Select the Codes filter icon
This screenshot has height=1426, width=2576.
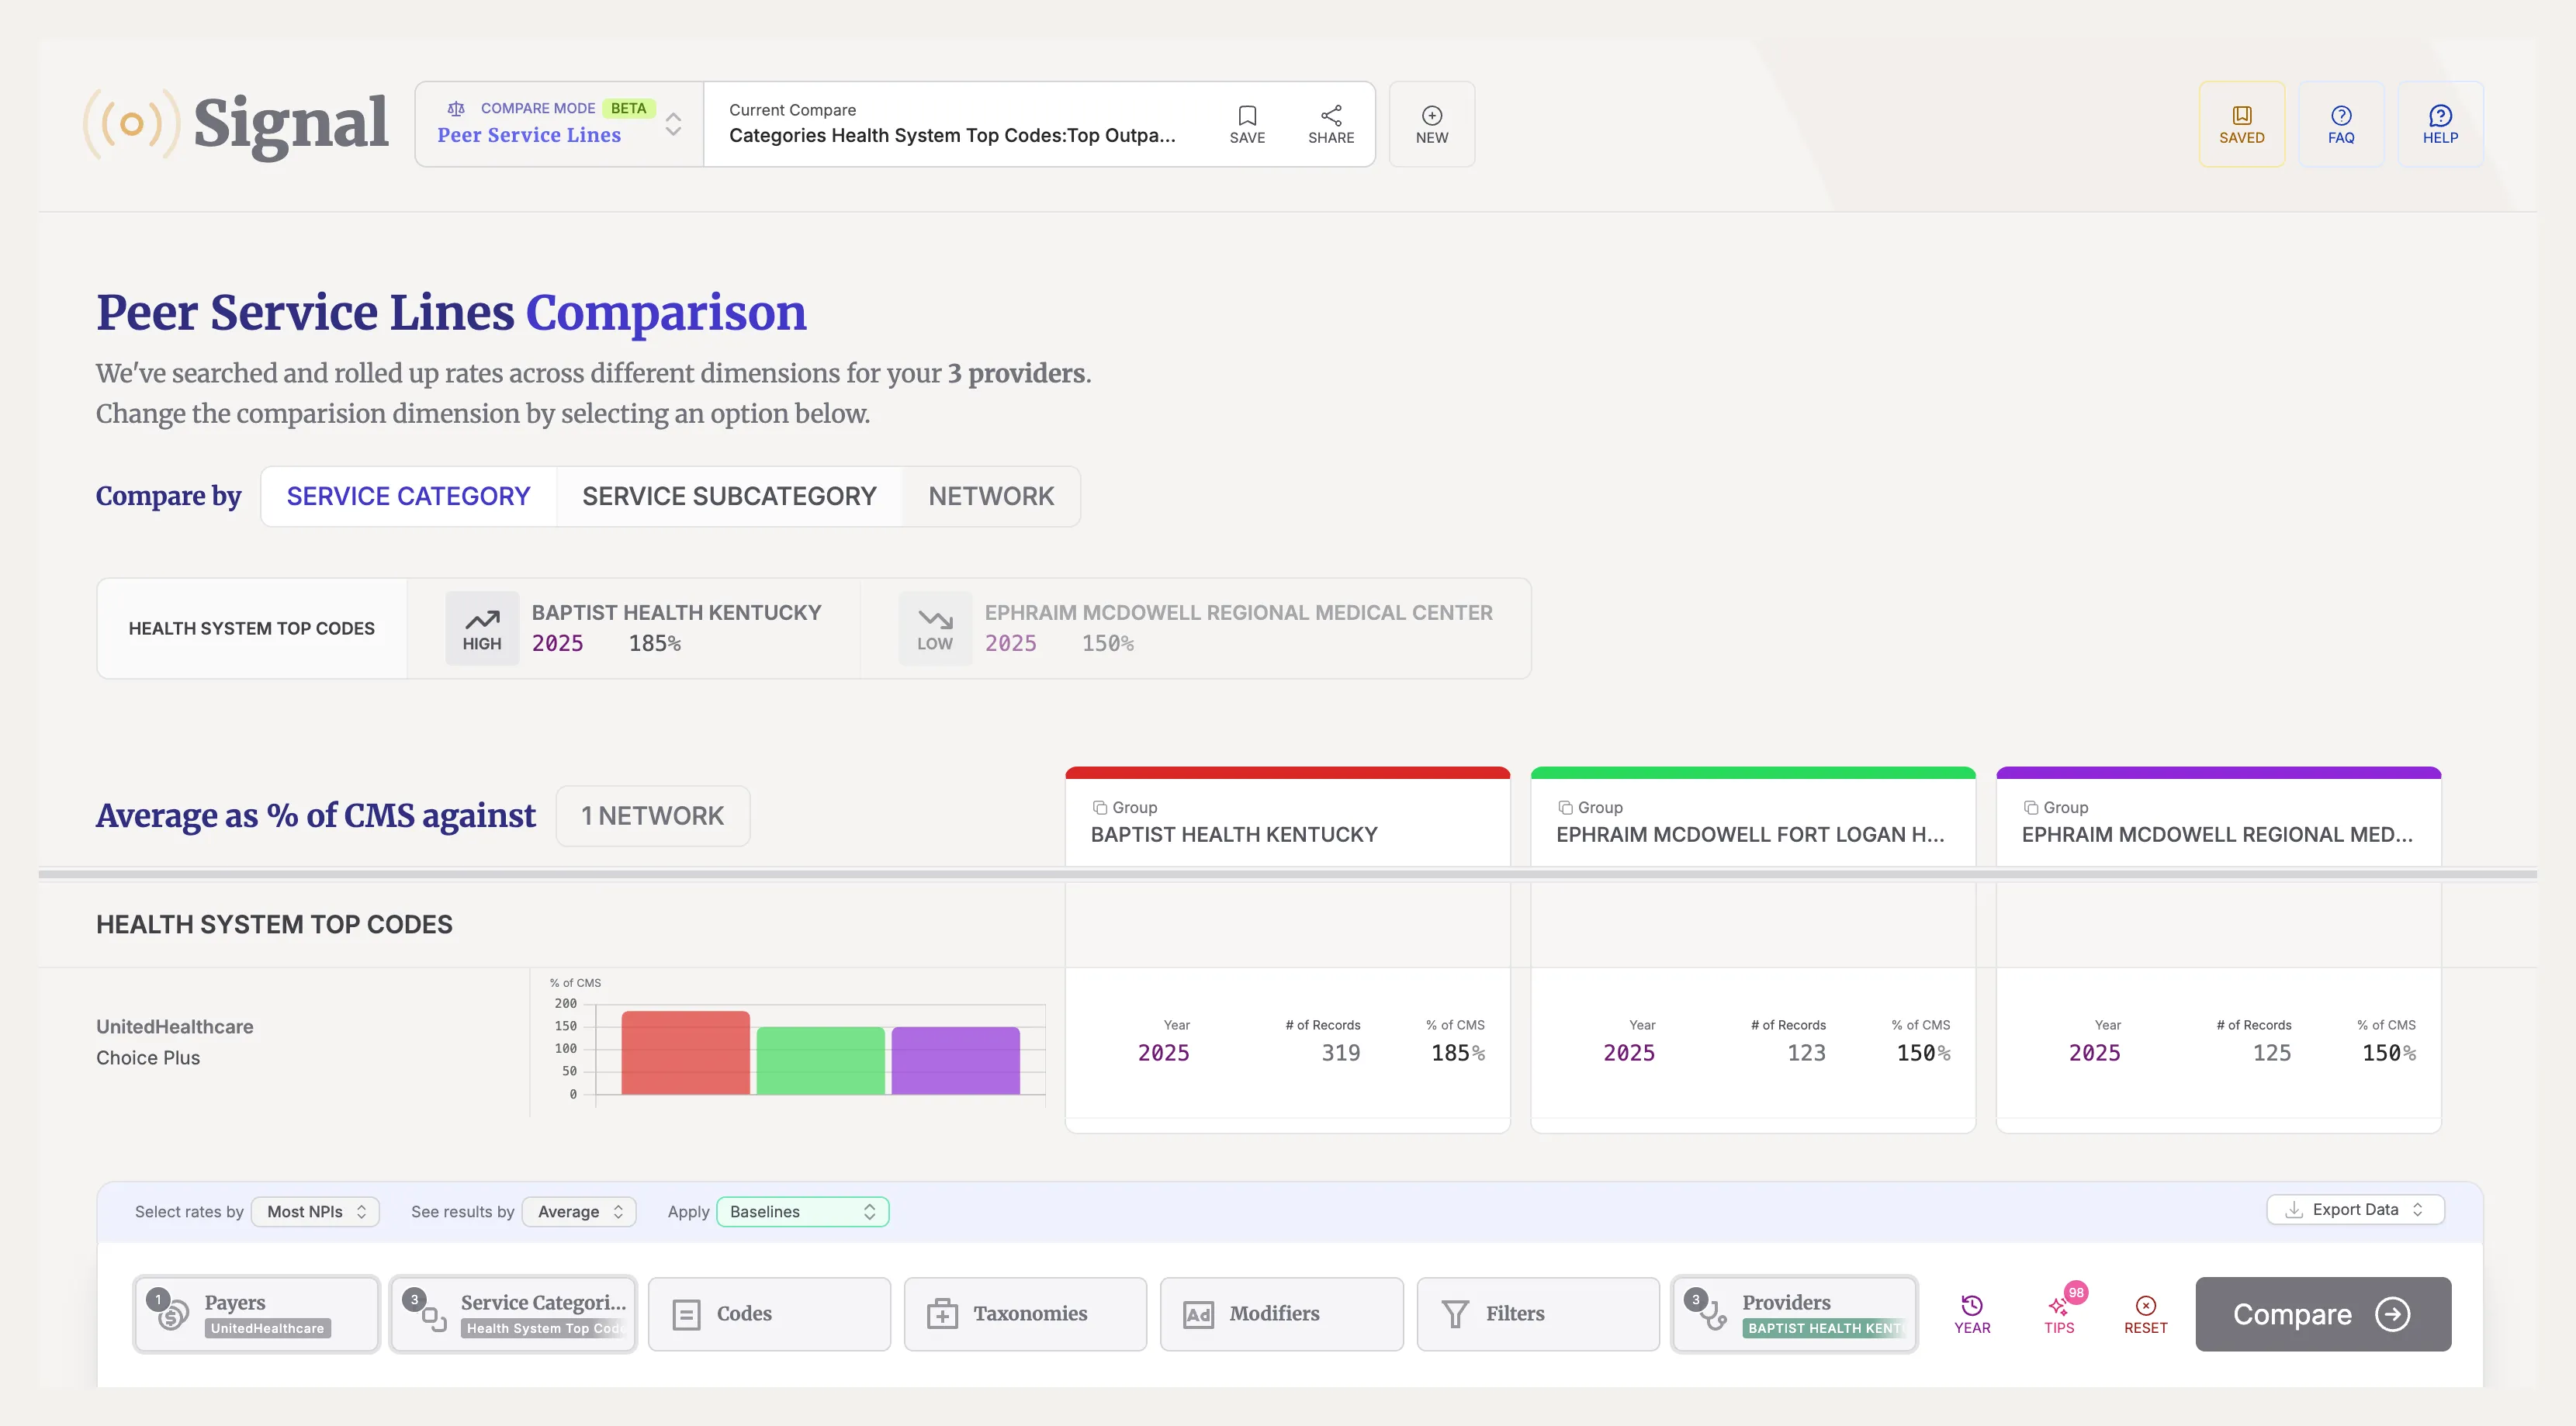click(768, 1313)
